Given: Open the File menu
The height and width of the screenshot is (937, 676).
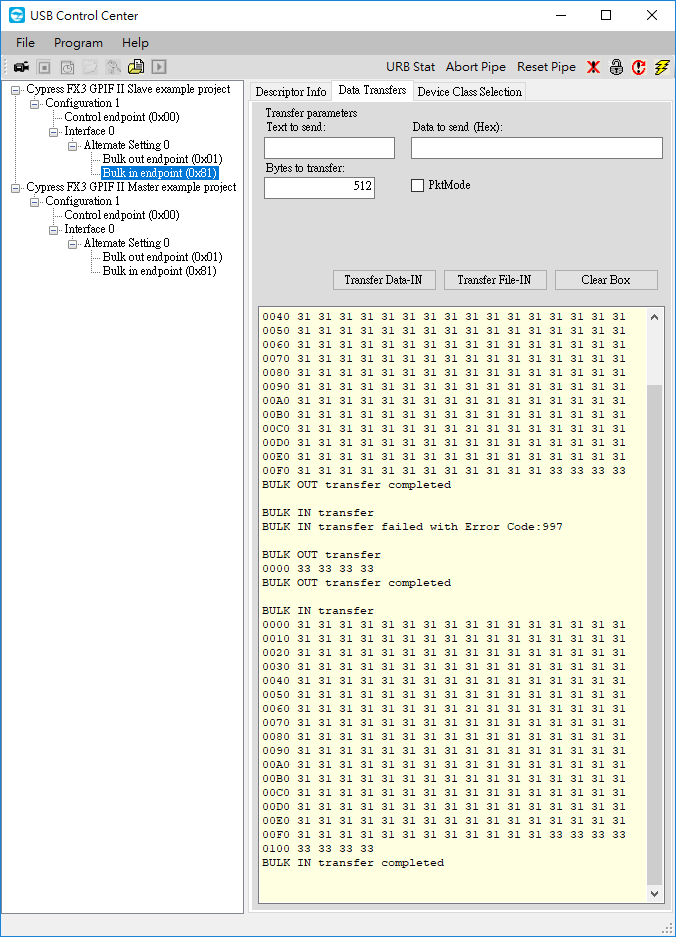Looking at the screenshot, I should tap(25, 42).
